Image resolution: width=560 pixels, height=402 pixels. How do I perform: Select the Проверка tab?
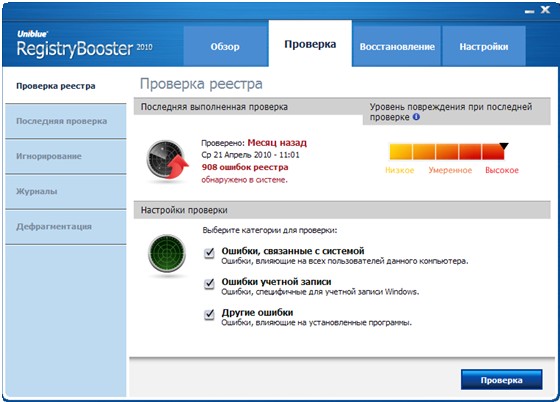point(310,44)
